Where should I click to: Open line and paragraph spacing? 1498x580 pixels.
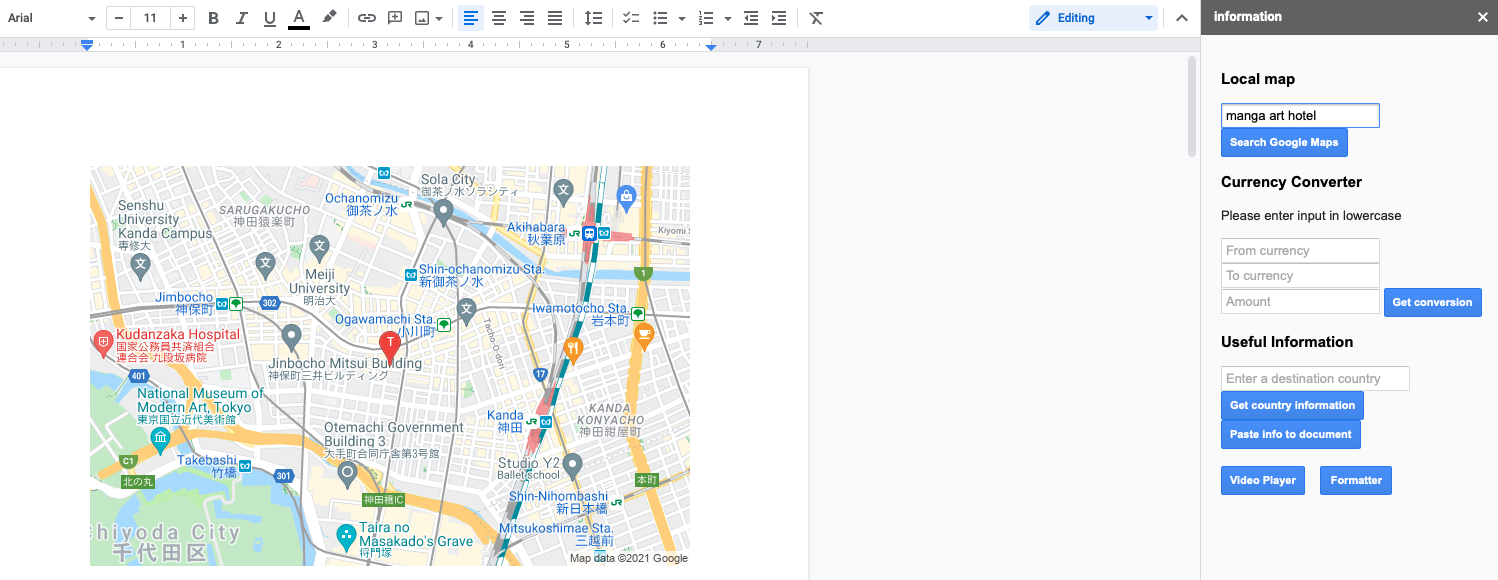593,18
